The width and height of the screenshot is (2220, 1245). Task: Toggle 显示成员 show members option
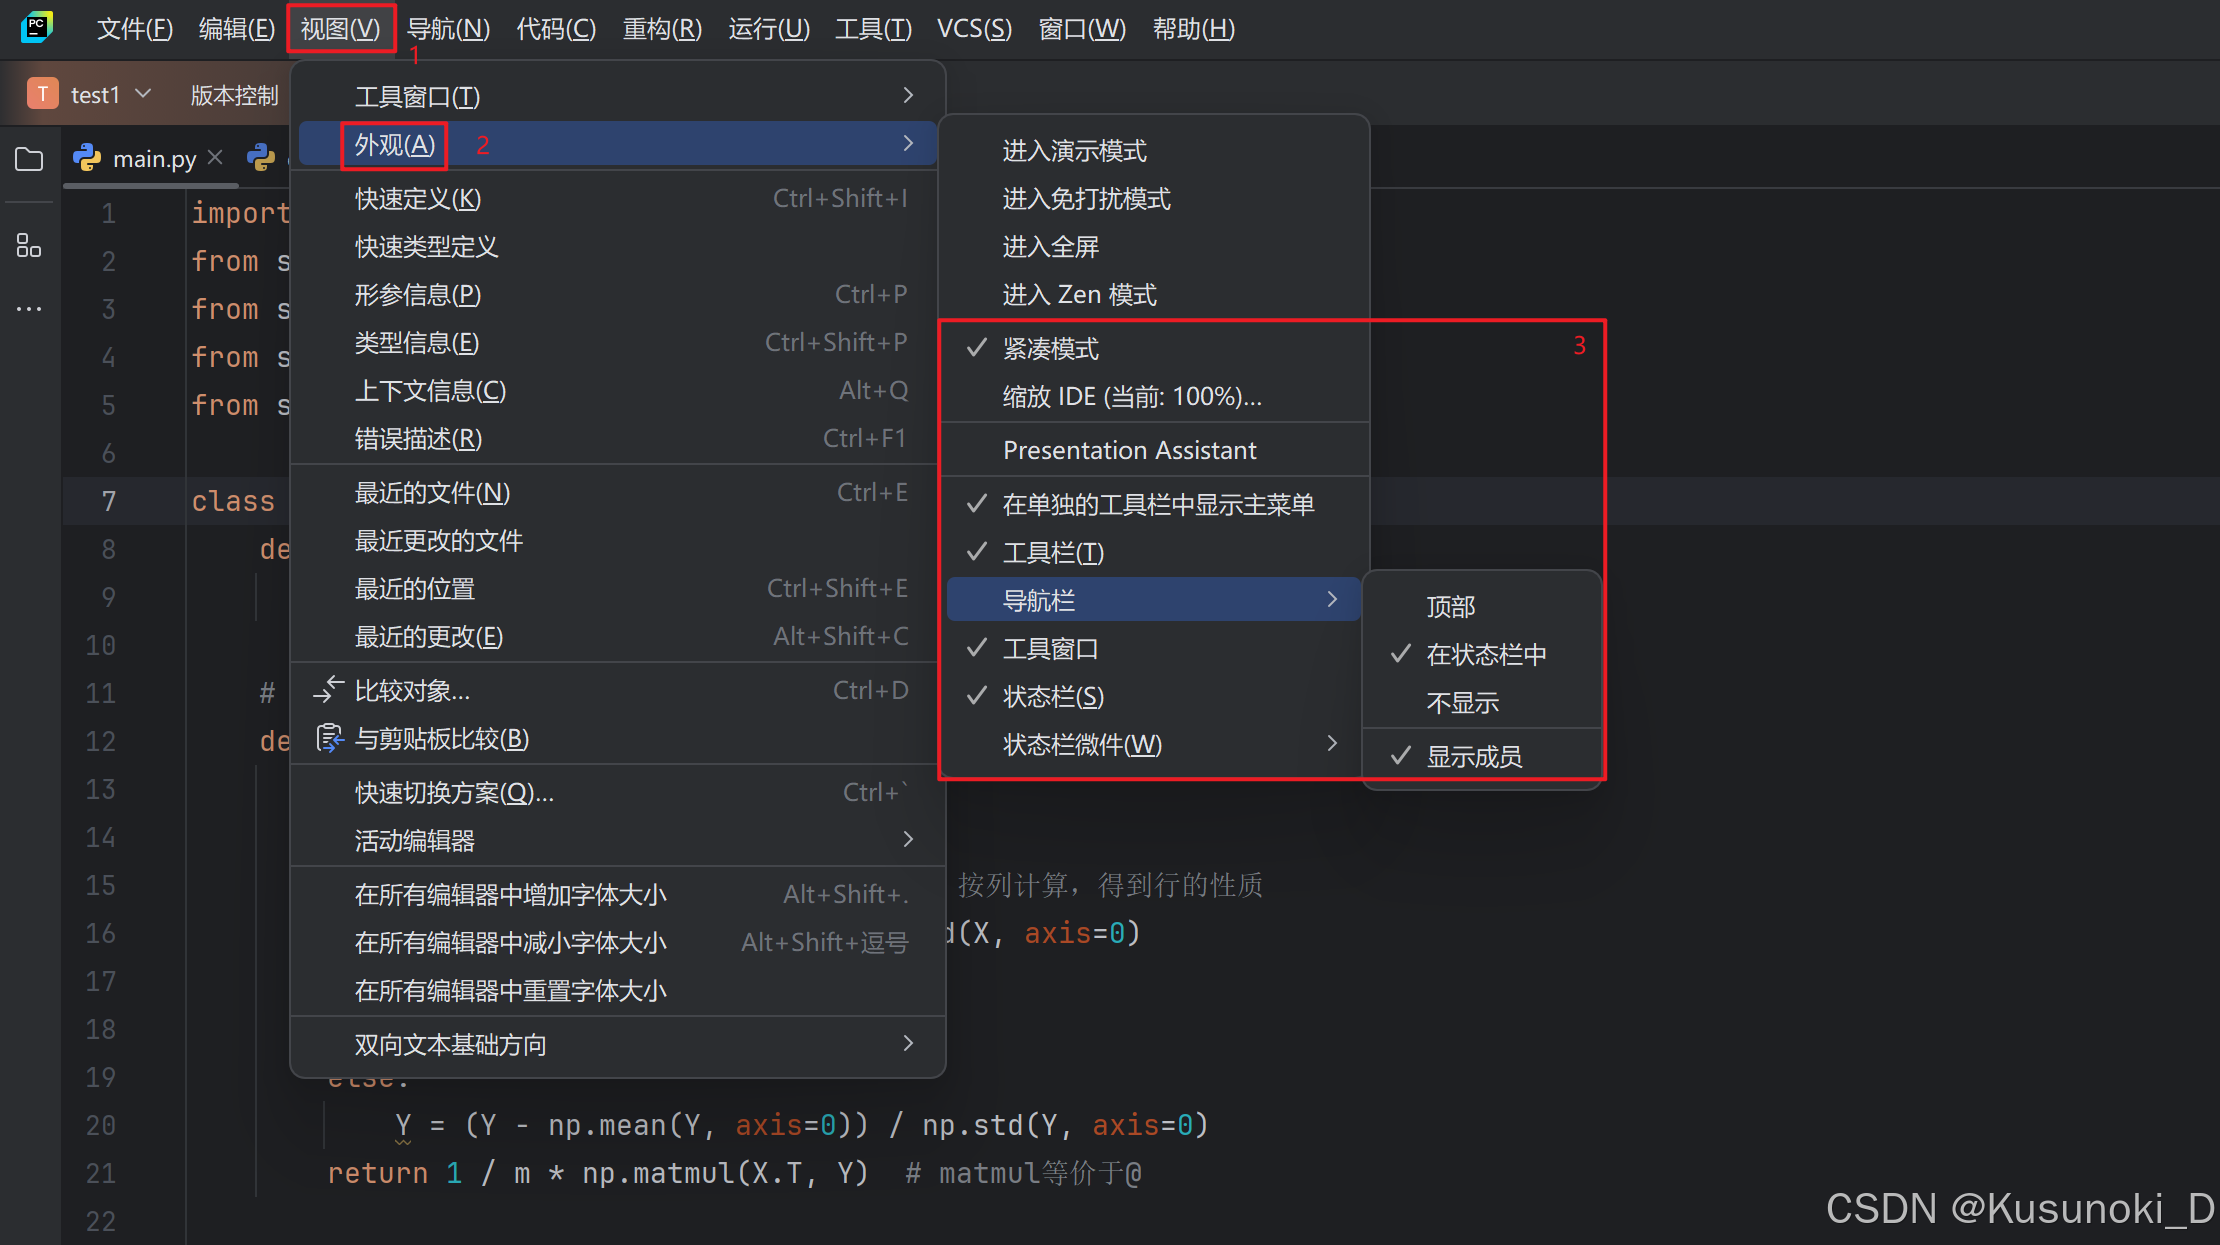pyautogui.click(x=1474, y=757)
